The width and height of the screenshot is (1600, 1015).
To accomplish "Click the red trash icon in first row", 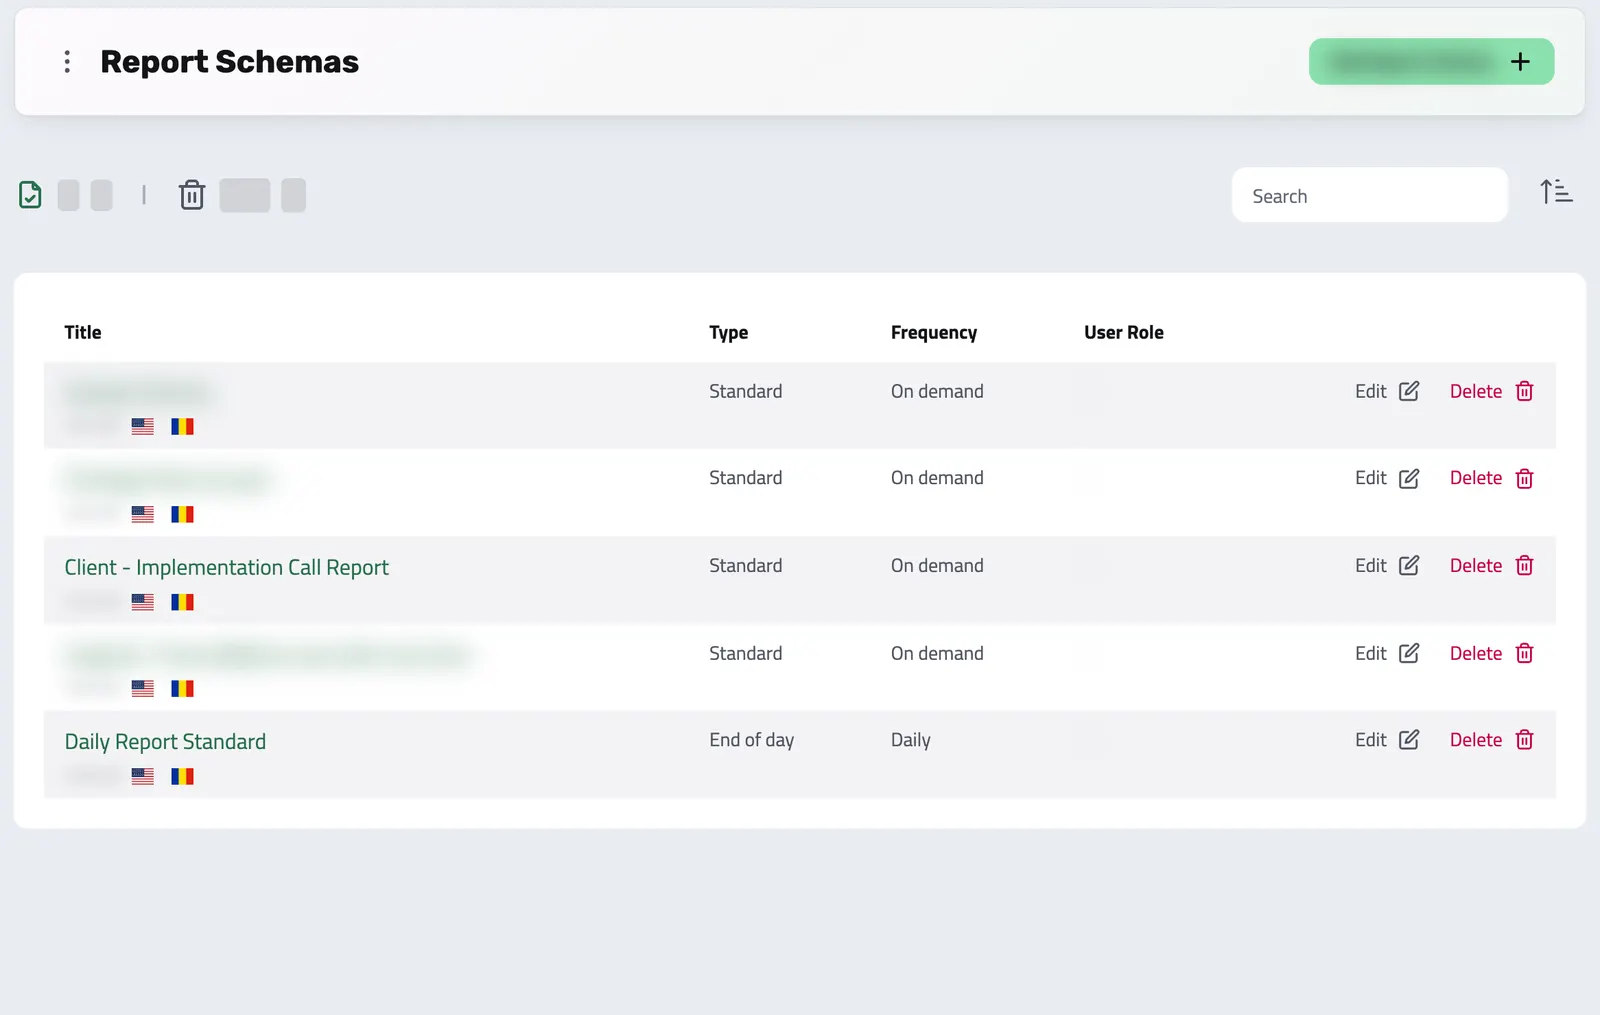I will click(x=1524, y=391).
